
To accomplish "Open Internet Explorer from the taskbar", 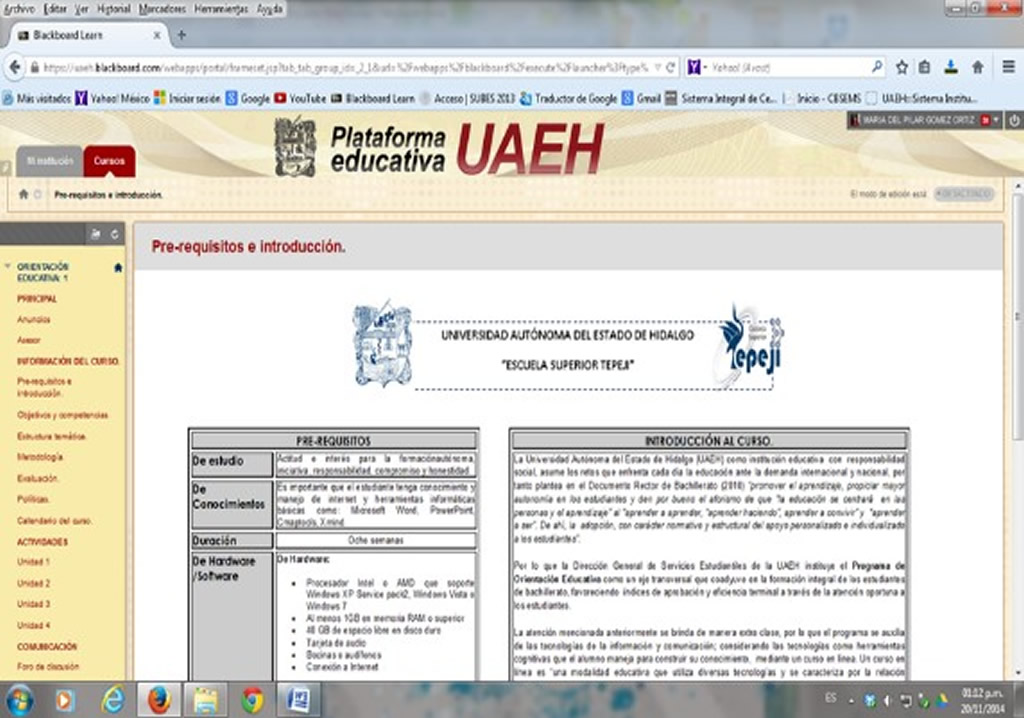I will [112, 700].
